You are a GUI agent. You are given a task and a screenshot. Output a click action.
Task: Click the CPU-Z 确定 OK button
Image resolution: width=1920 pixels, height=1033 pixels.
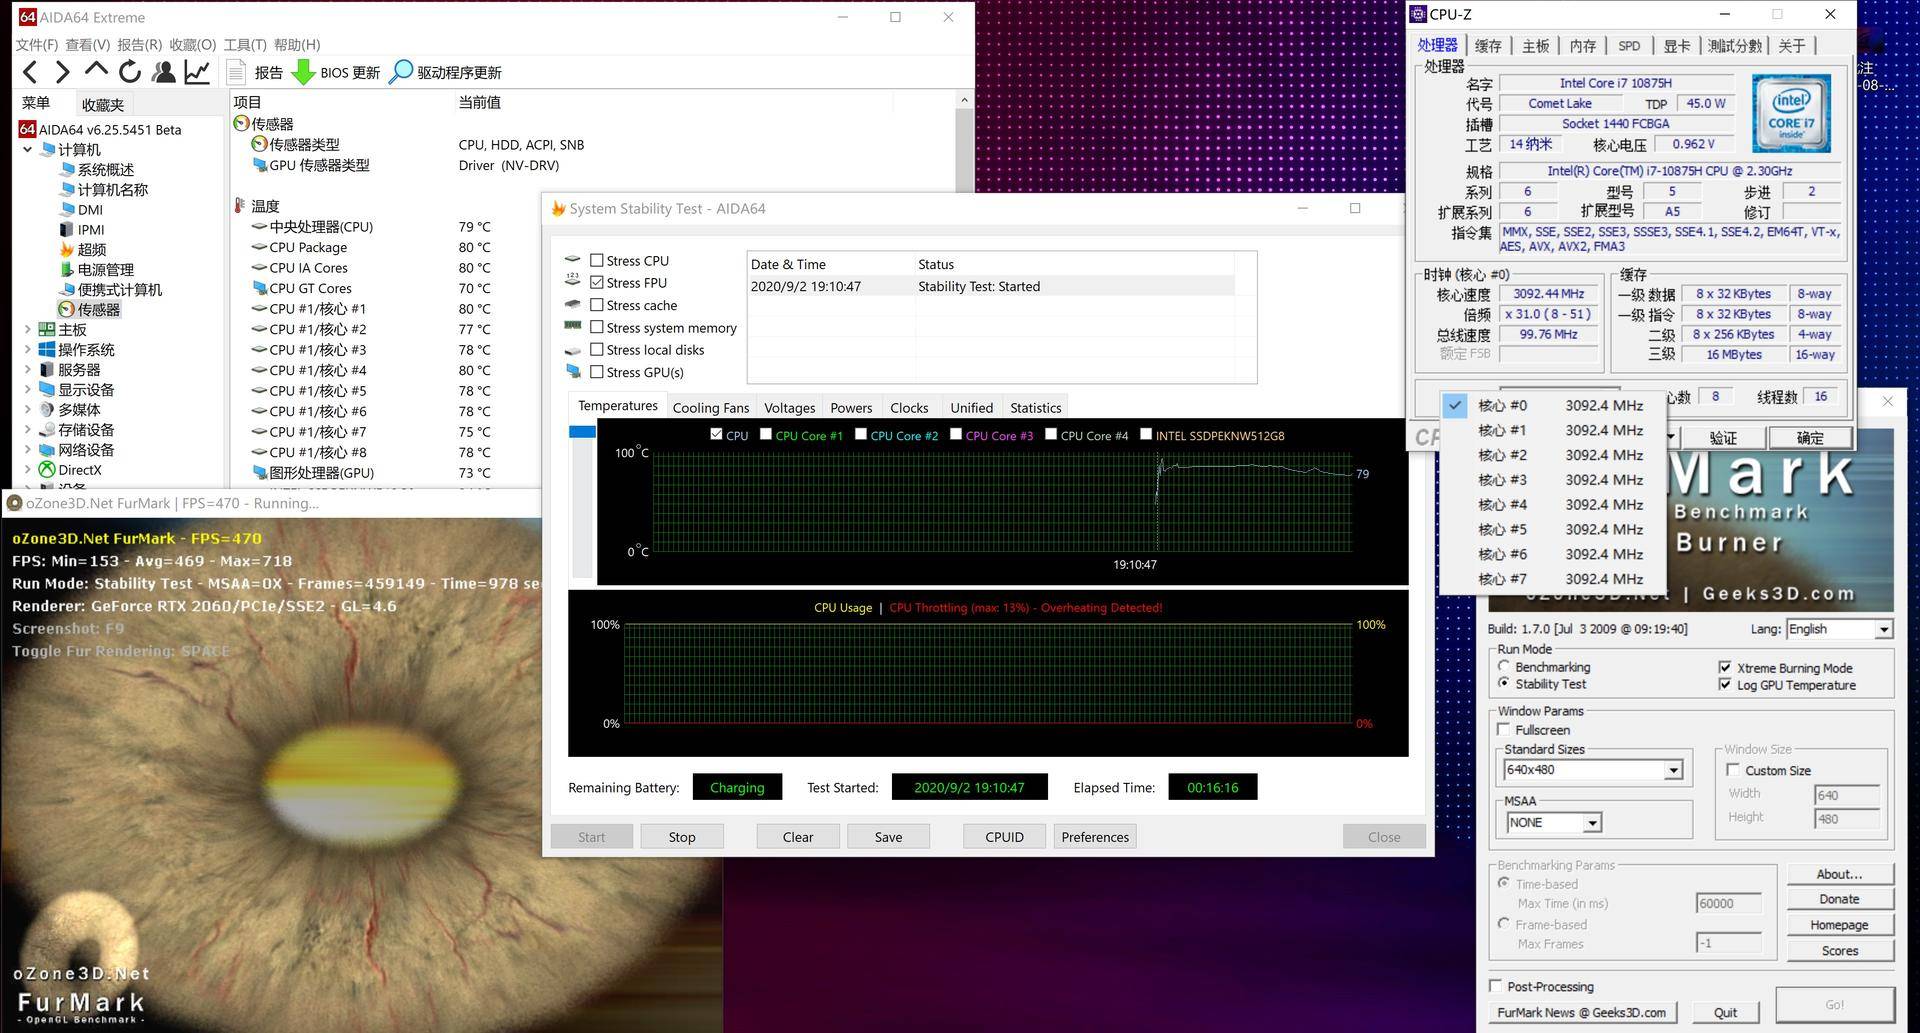(1810, 438)
